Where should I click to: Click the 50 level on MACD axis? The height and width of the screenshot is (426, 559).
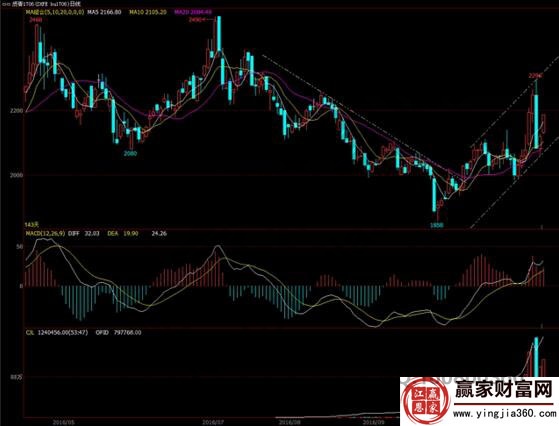(20, 246)
